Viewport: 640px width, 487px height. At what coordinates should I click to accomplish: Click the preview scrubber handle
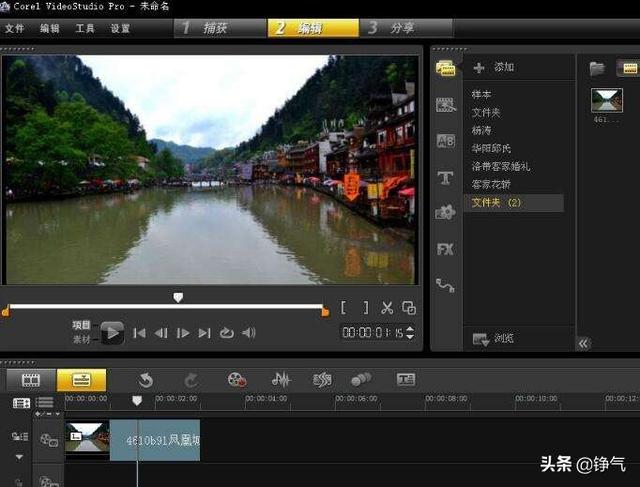coord(178,297)
